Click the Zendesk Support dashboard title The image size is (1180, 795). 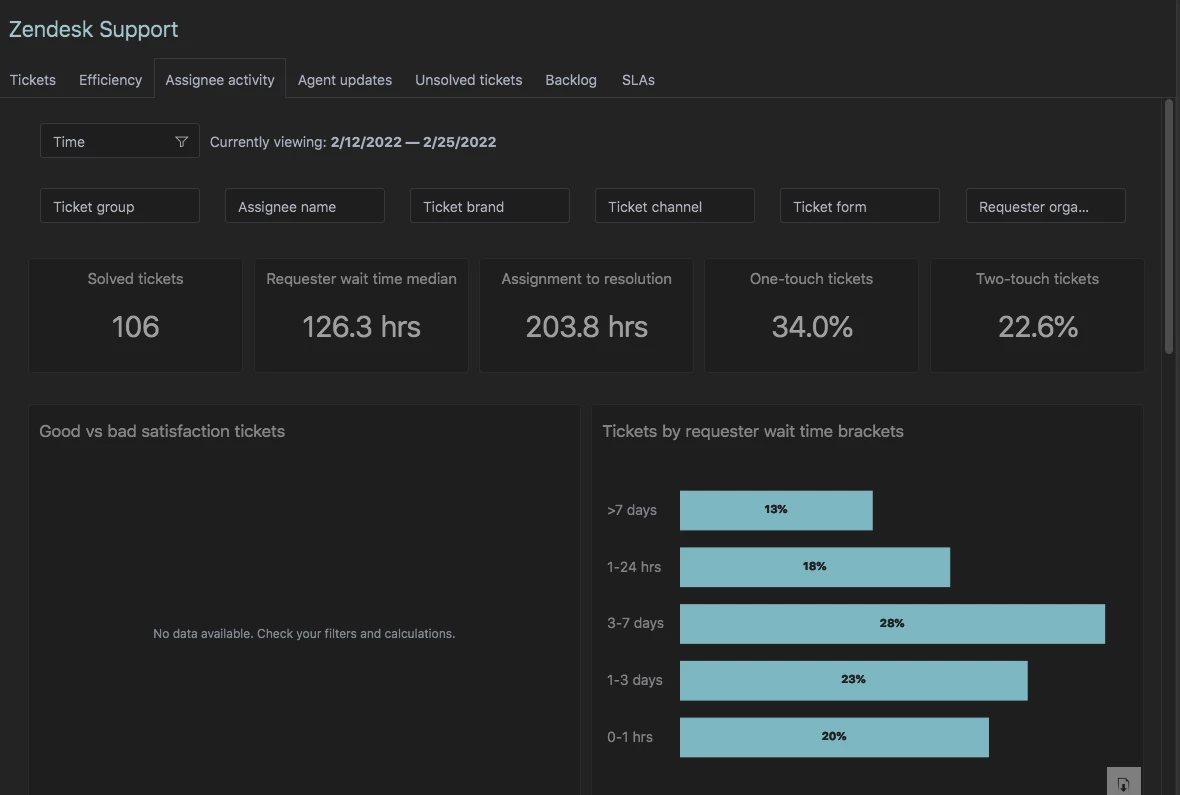coord(93,29)
